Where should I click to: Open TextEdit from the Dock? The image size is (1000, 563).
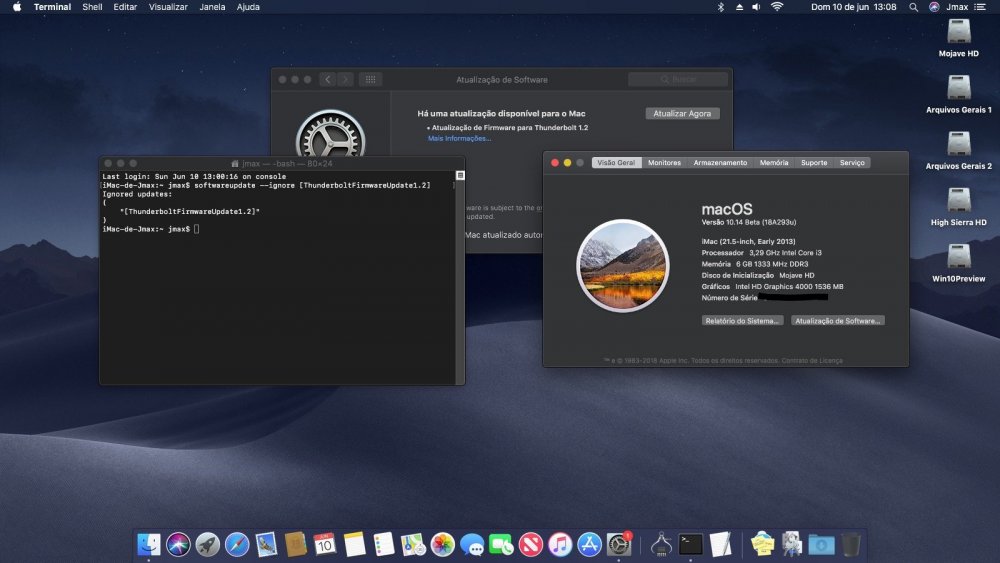pos(720,545)
